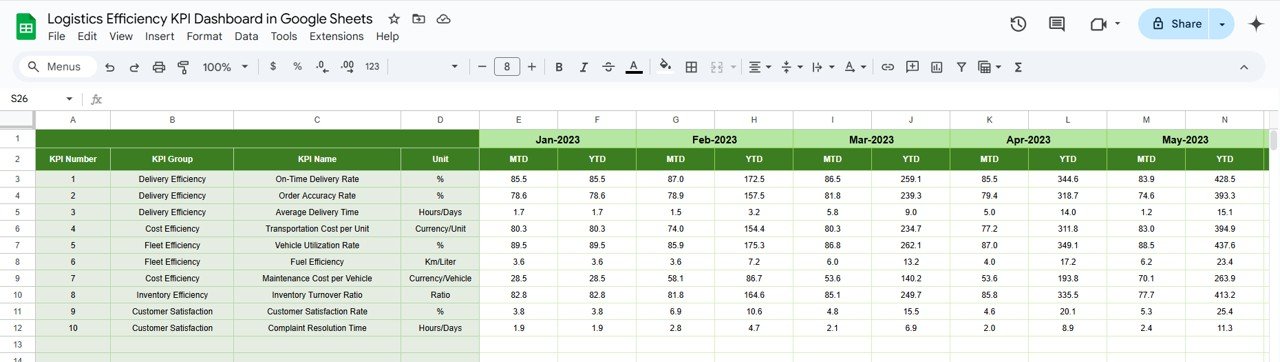Open functions sigma menu
The width and height of the screenshot is (1280, 362).
(1018, 67)
